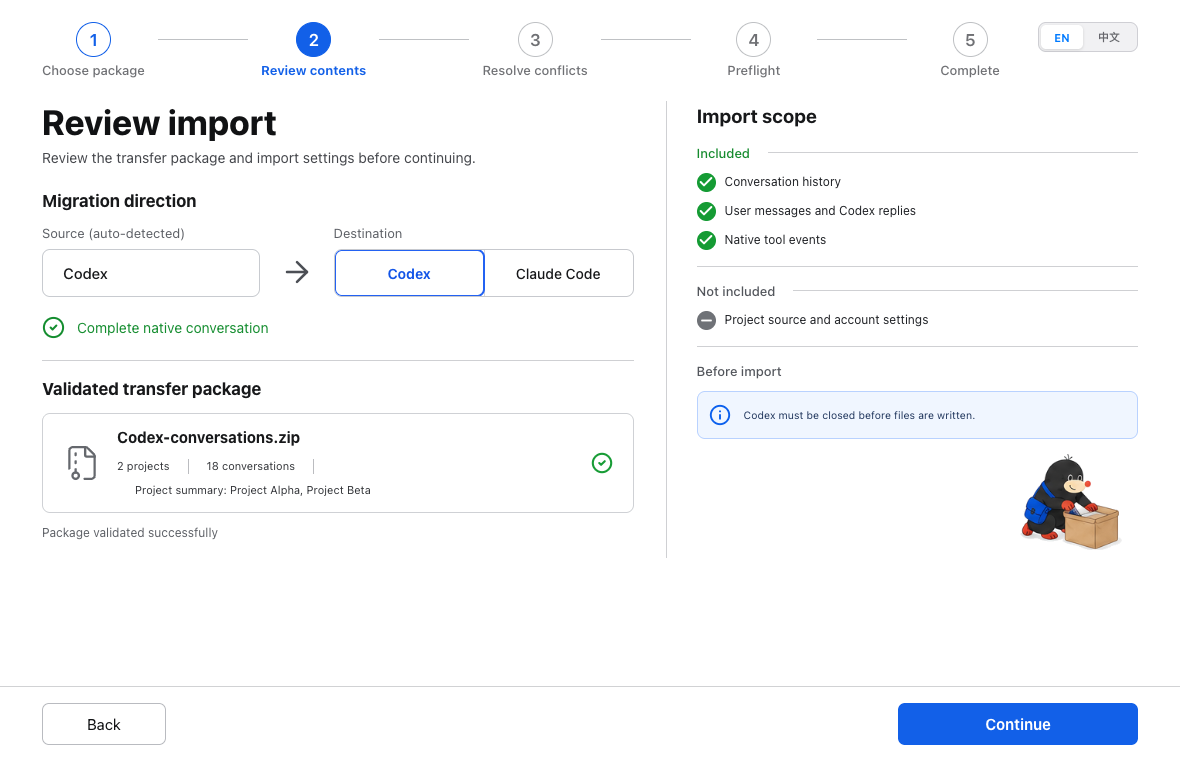Click the zip file package icon
This screenshot has width=1180, height=760.
(x=82, y=463)
